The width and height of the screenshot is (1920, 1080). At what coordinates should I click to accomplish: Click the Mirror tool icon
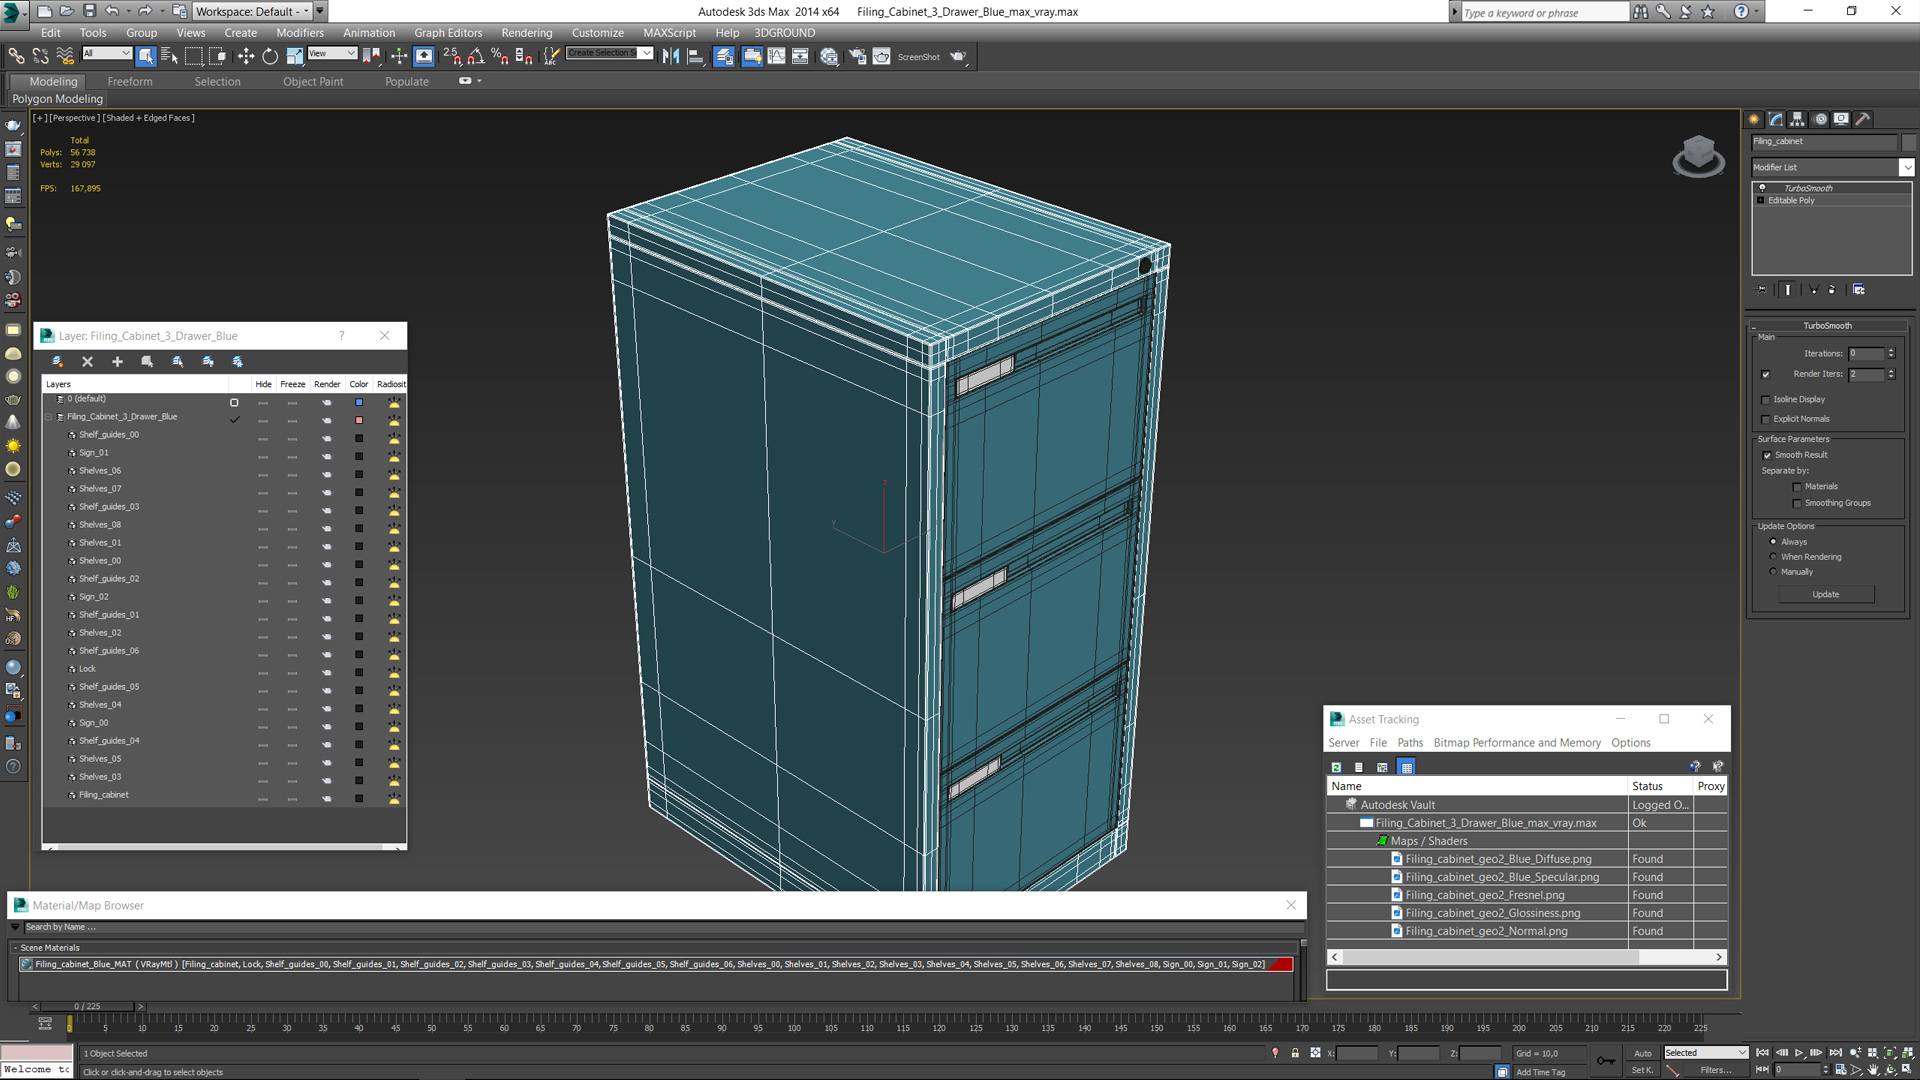(x=671, y=57)
